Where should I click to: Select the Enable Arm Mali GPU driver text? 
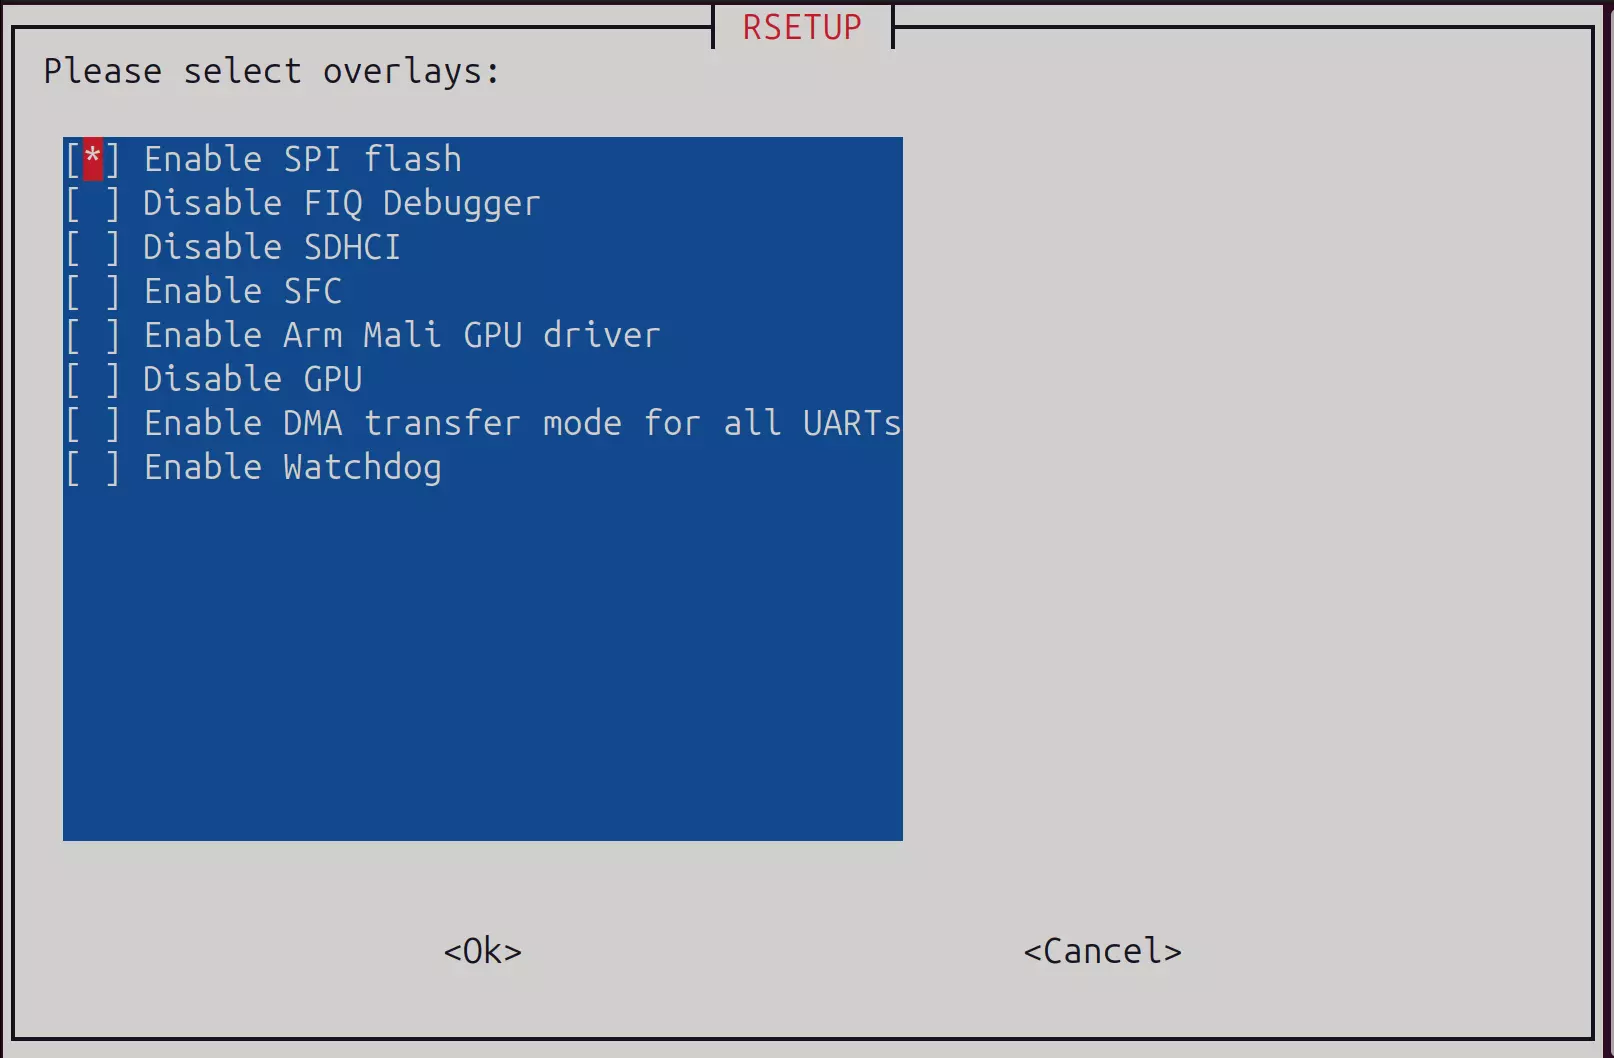tap(402, 335)
